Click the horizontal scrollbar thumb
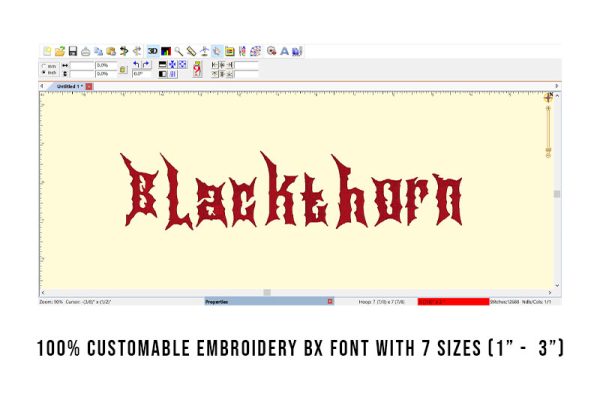The height and width of the screenshot is (400, 600). 267,292
